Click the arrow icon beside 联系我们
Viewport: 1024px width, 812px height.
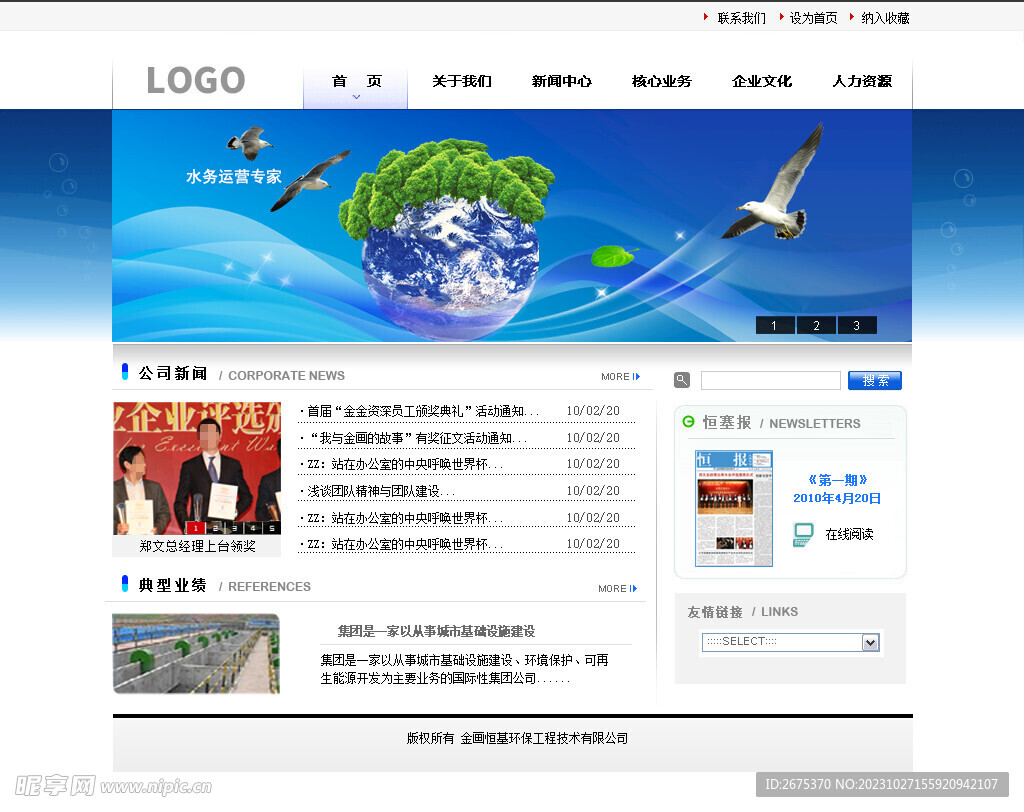coord(706,17)
